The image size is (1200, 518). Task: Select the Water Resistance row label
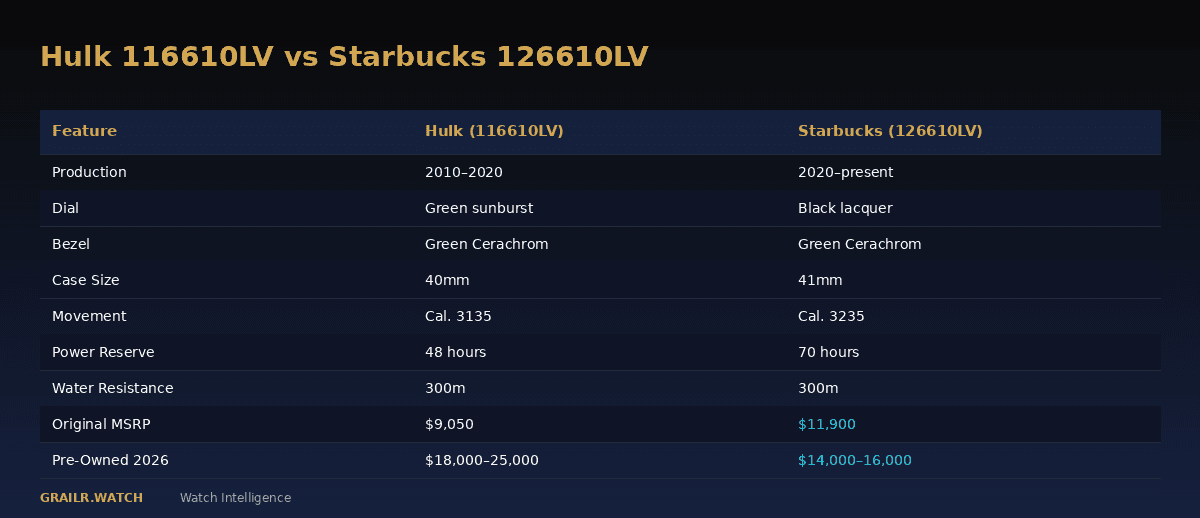pos(112,388)
